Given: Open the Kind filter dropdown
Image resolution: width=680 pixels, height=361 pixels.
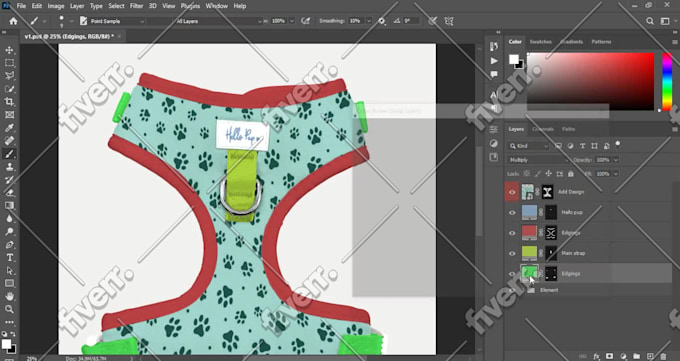Looking at the screenshot, I should click(529, 146).
